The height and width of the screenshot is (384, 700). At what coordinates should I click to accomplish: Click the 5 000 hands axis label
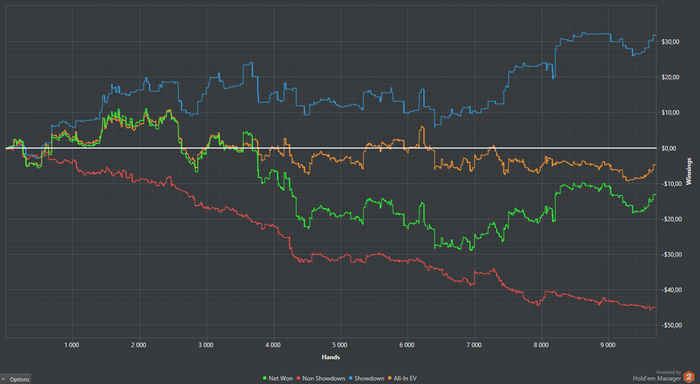click(340, 345)
